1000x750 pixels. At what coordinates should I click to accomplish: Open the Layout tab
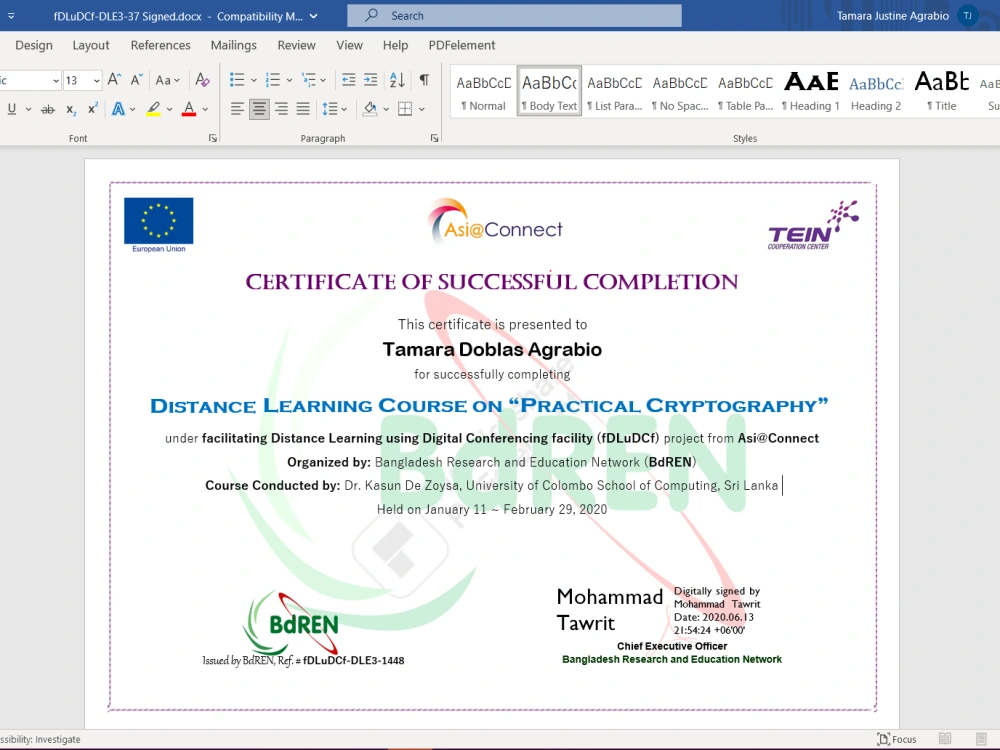91,45
